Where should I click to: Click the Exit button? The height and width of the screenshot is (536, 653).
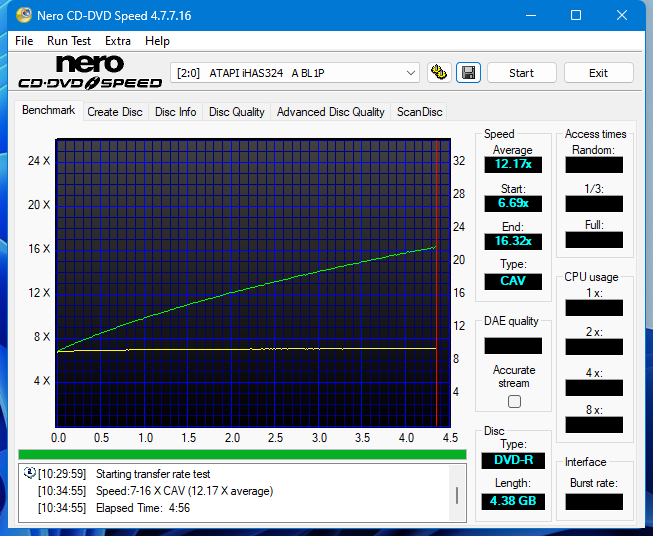tap(598, 73)
